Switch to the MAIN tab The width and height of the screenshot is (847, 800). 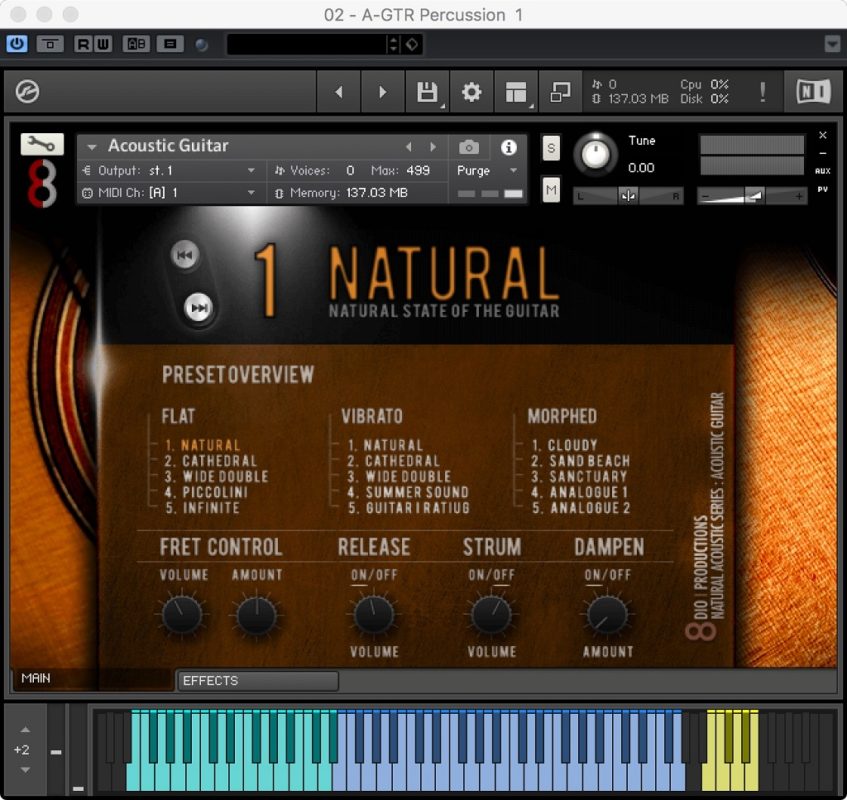pos(92,679)
